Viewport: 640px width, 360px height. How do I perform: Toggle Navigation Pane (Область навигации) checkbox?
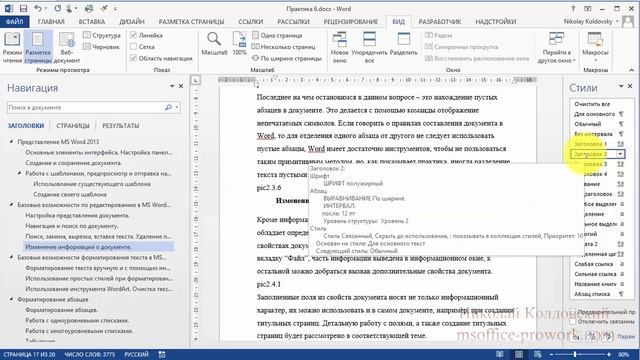(x=133, y=58)
